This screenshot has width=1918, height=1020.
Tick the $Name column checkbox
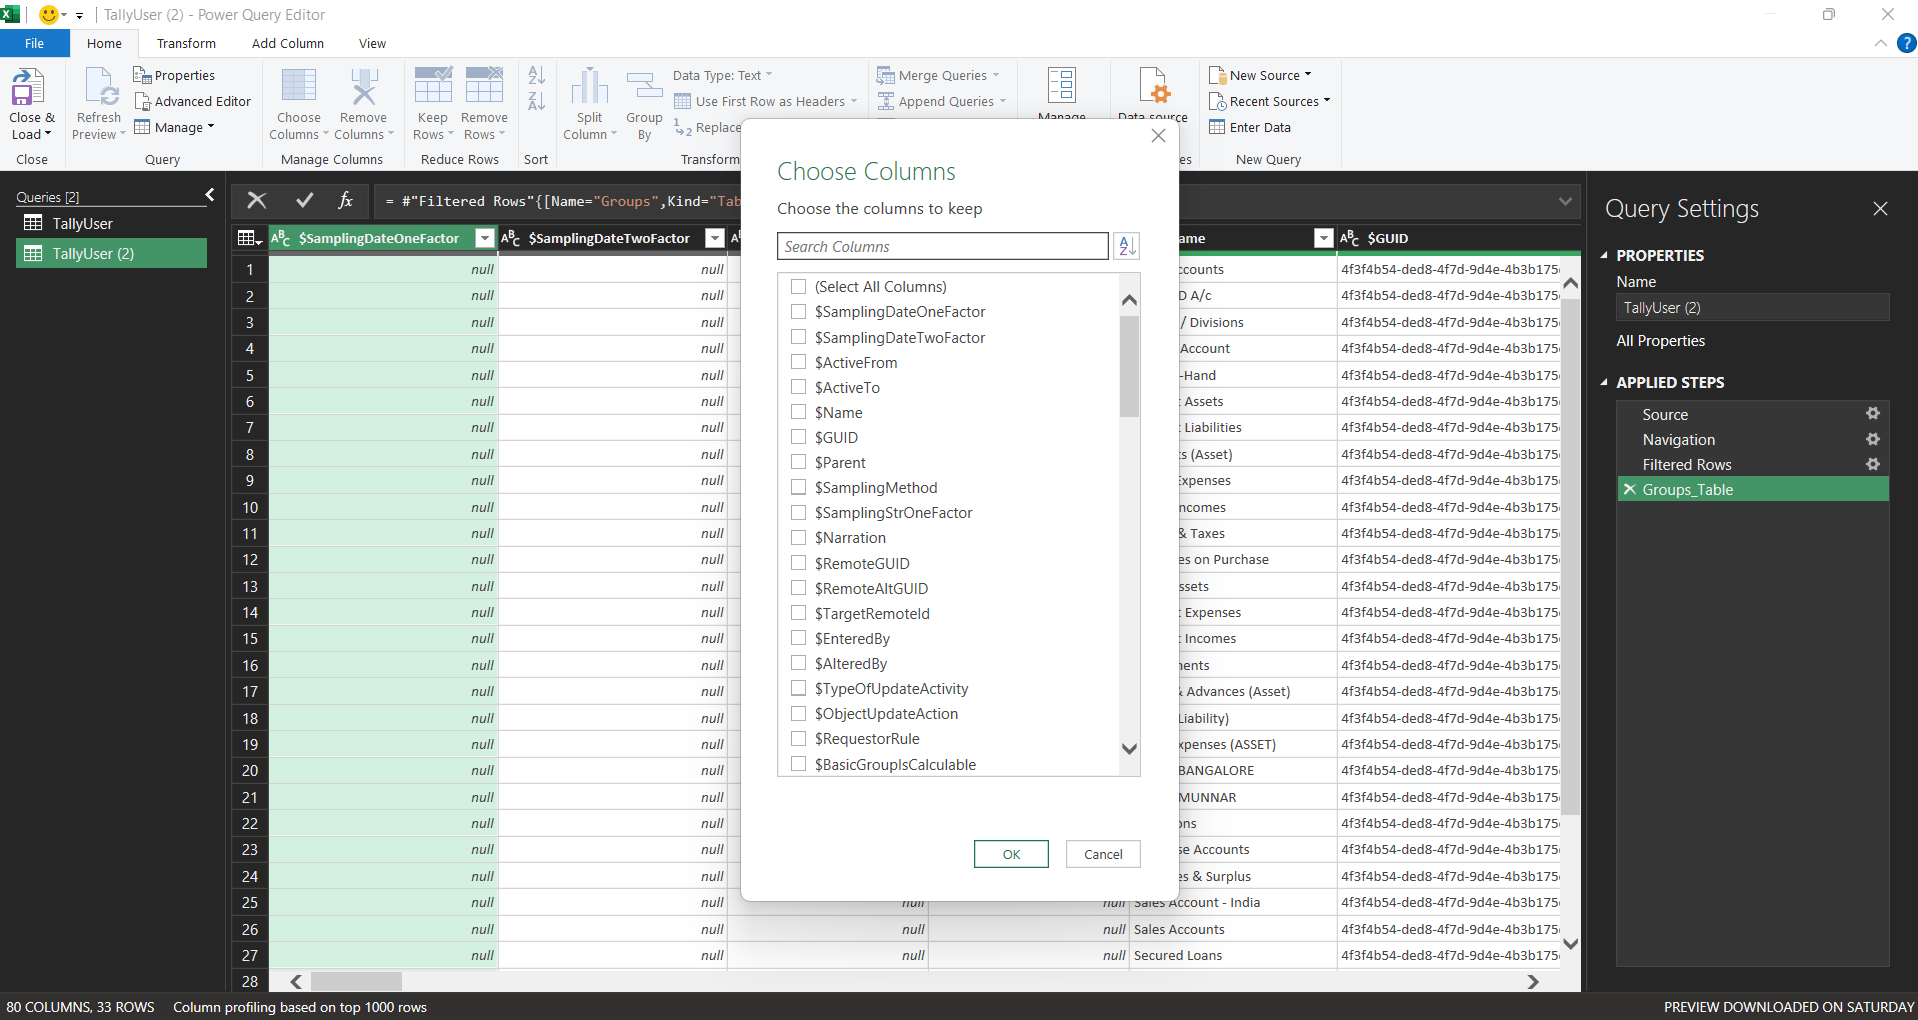pos(798,412)
